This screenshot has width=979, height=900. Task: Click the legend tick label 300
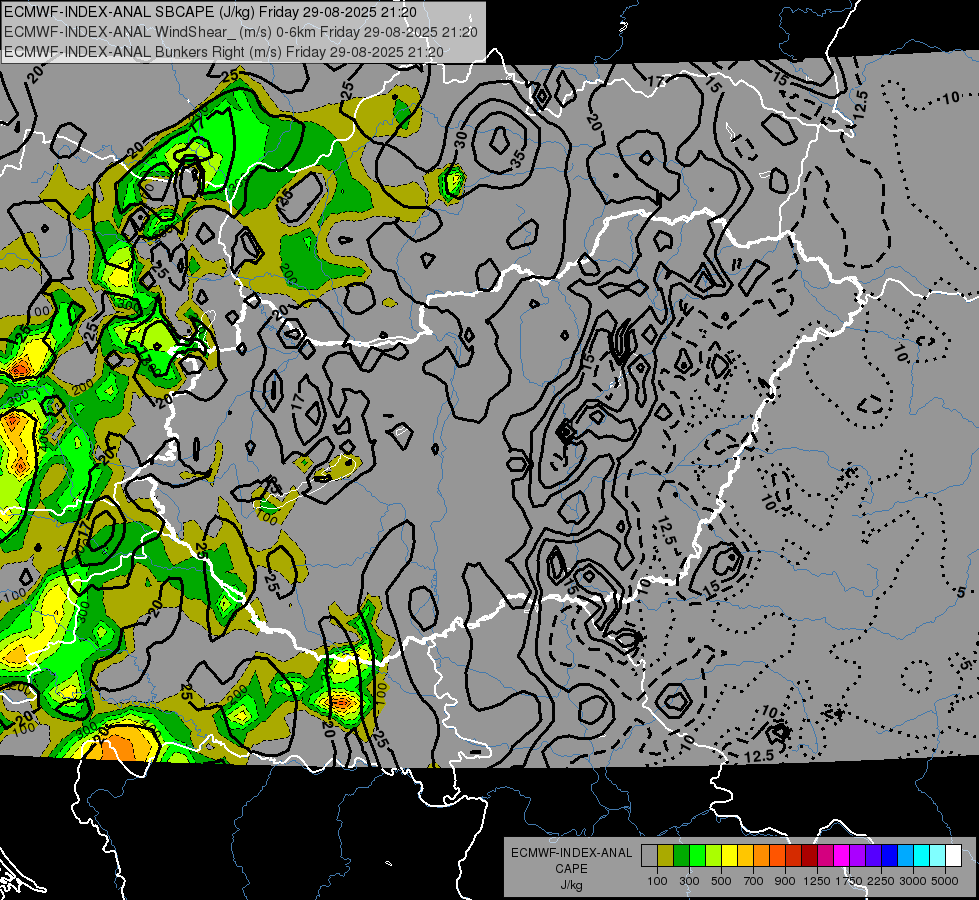coord(689,881)
